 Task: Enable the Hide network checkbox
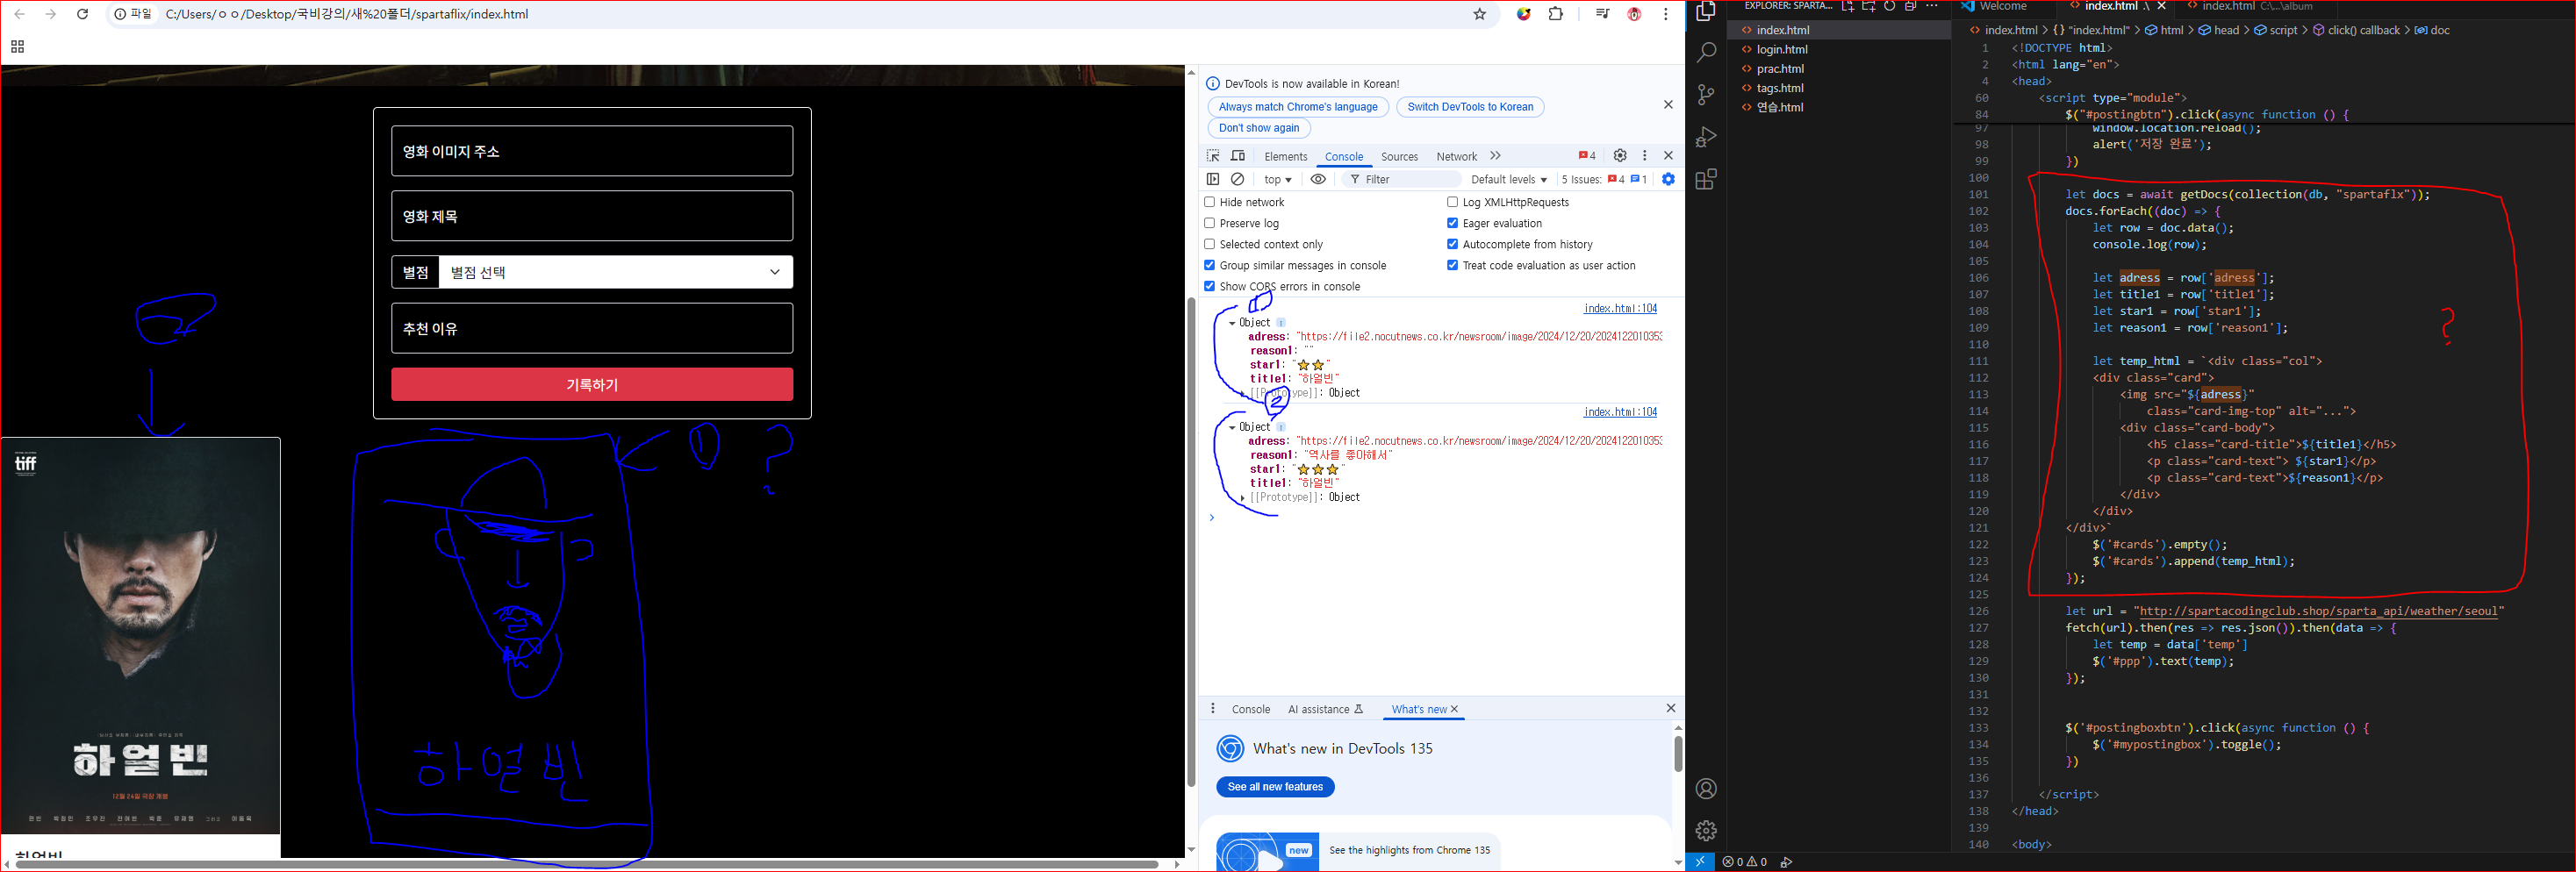(x=1210, y=202)
